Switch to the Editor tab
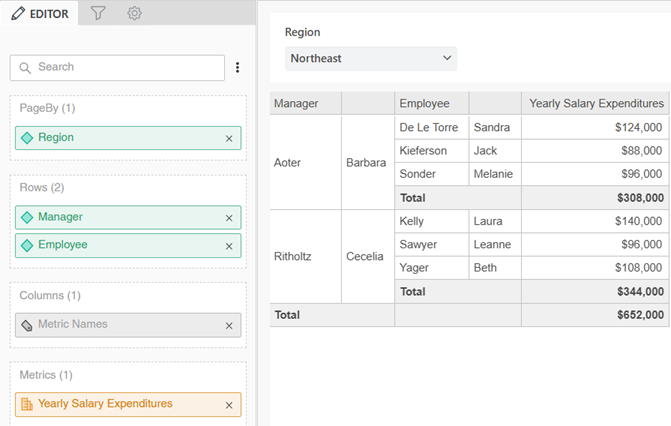 pyautogui.click(x=40, y=13)
